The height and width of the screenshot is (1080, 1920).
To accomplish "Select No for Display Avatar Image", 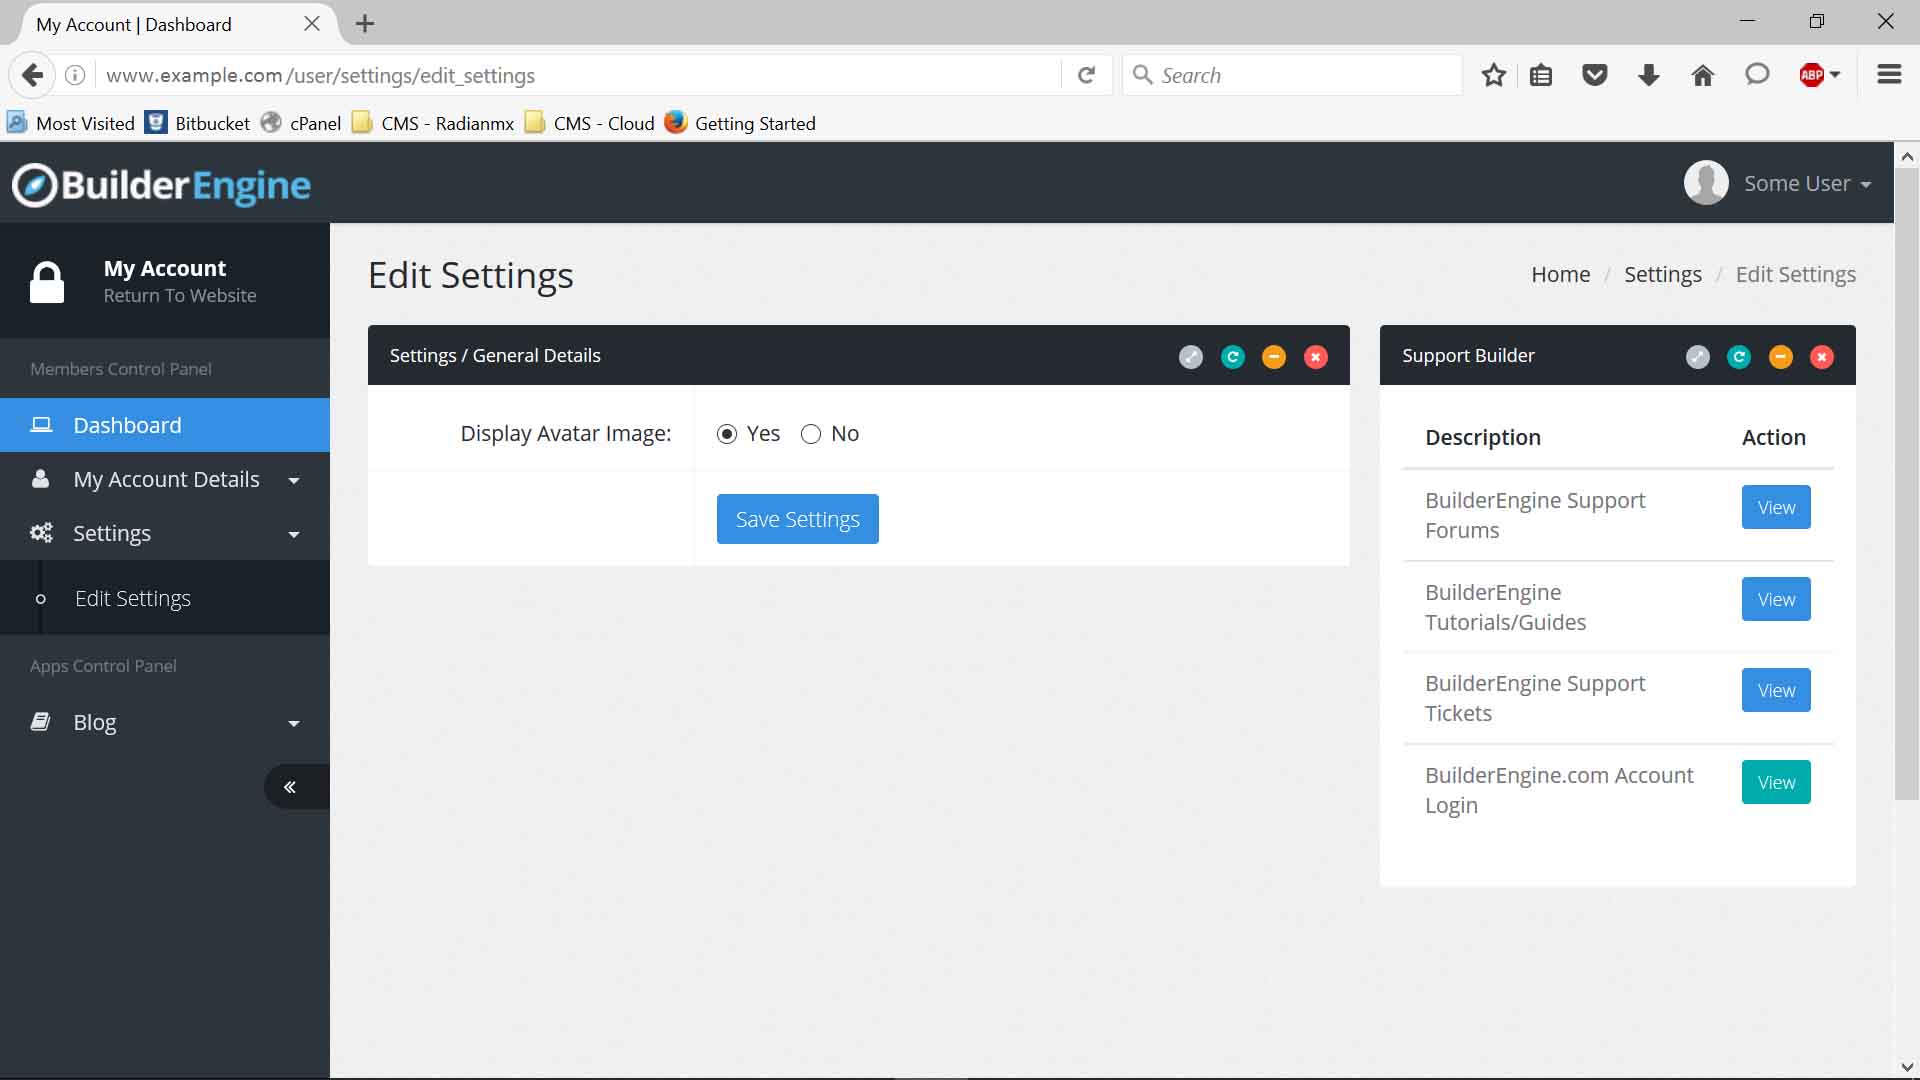I will (x=811, y=434).
